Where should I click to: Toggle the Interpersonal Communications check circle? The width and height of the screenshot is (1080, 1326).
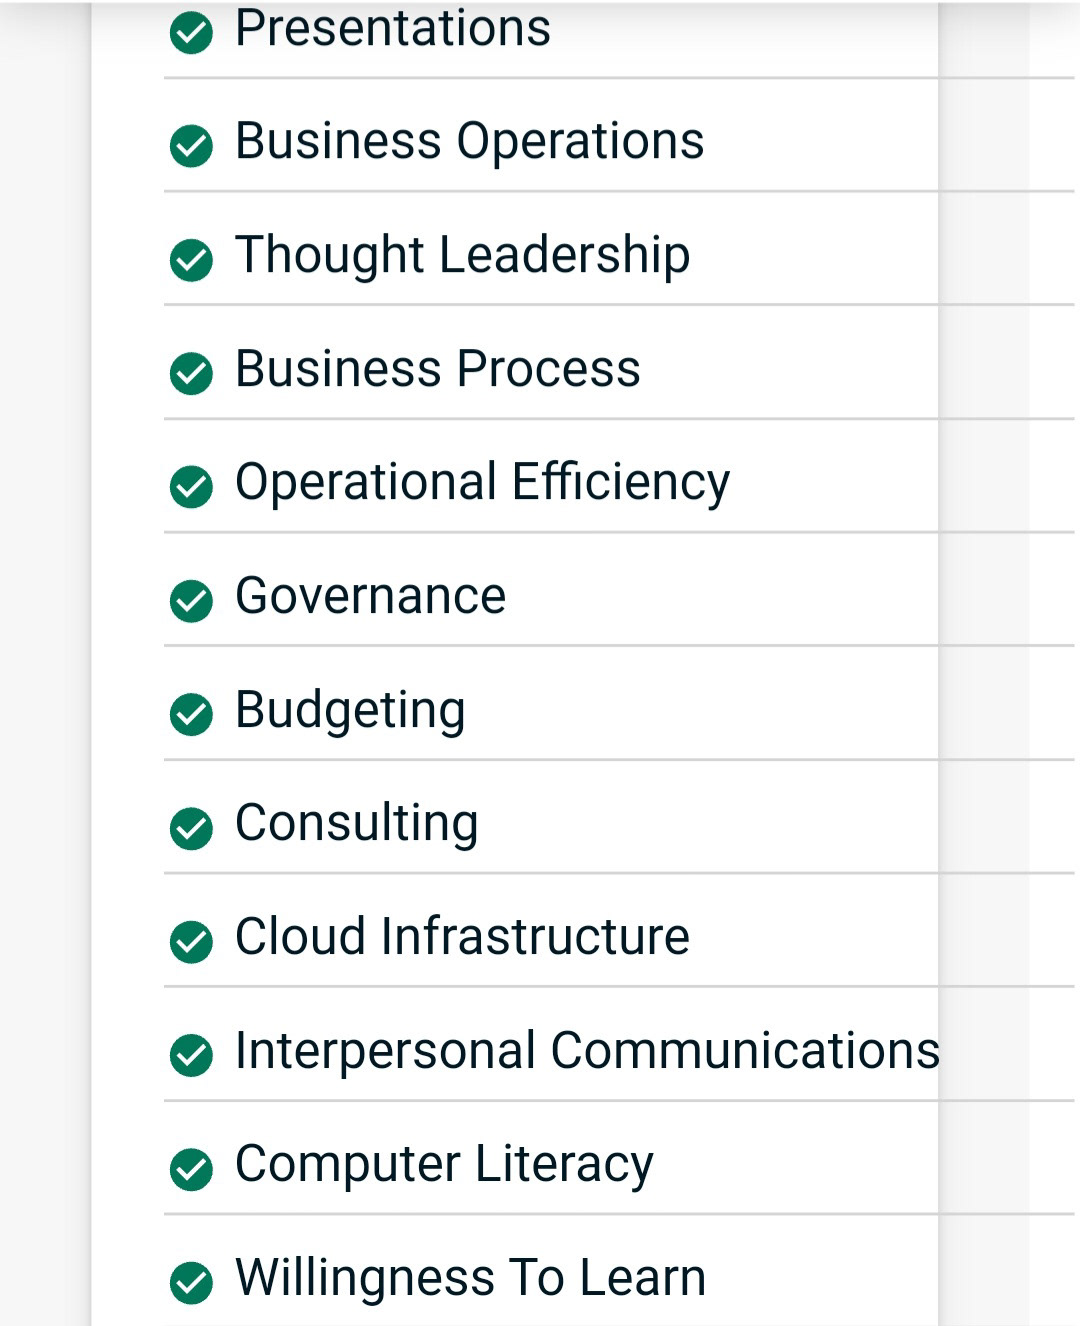[191, 1055]
